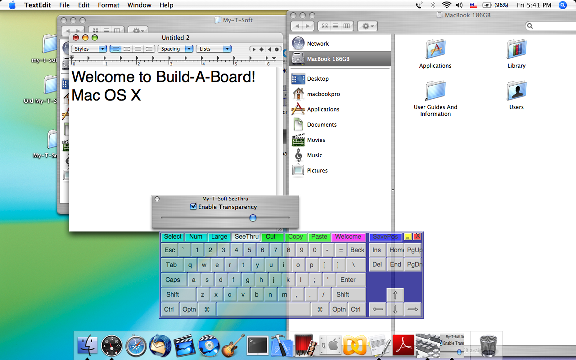576x360 pixels.
Task: Click Wi-Fi status icon in menu bar
Action: point(446,5)
